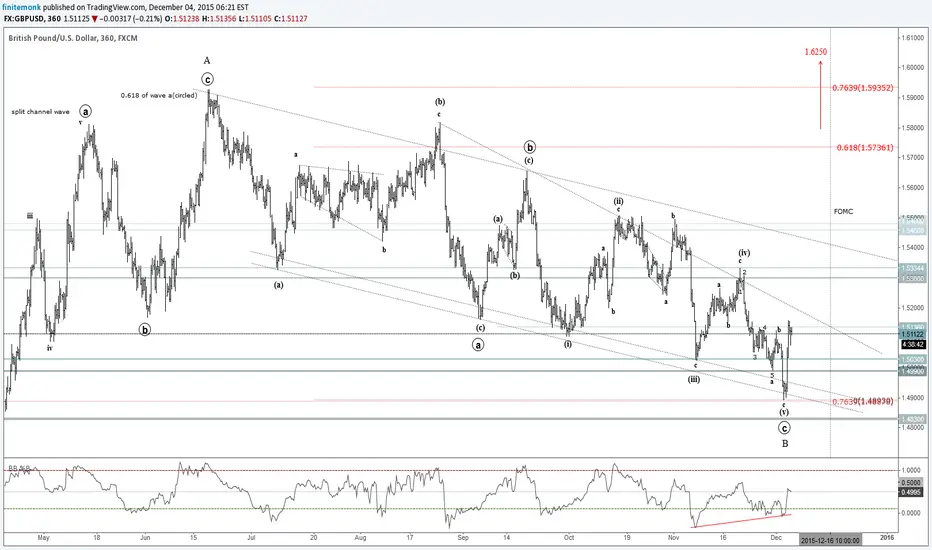Click the countdown timer 4:38:42 tag
The width and height of the screenshot is (932, 550).
(x=912, y=344)
